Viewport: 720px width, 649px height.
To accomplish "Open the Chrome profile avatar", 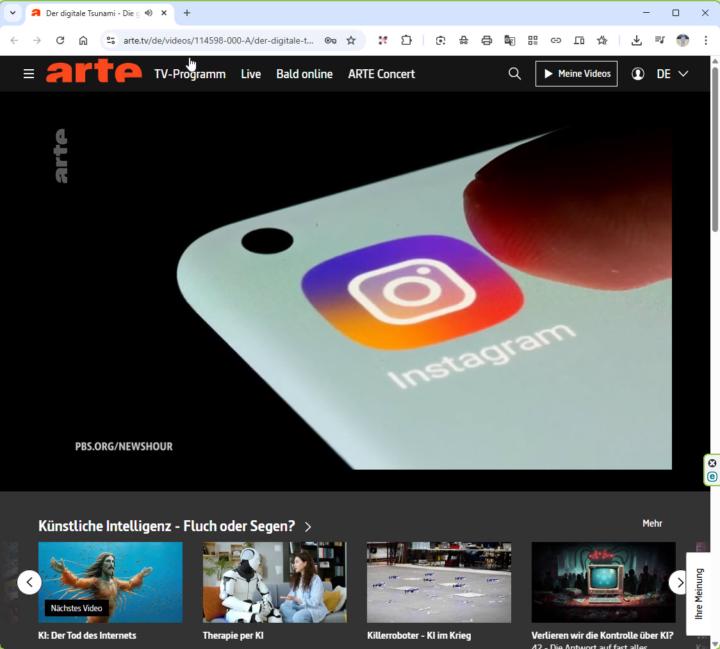I will pos(683,40).
